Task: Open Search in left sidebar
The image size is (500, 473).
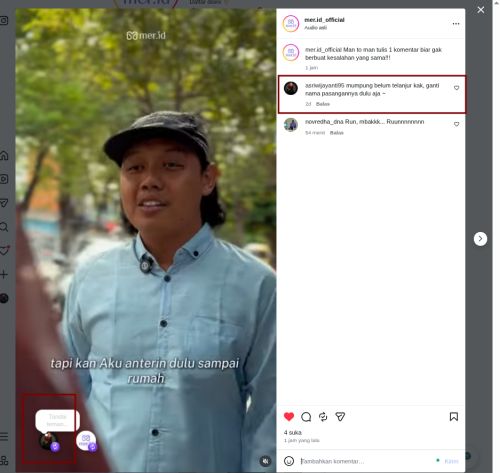Action: (x=4, y=227)
